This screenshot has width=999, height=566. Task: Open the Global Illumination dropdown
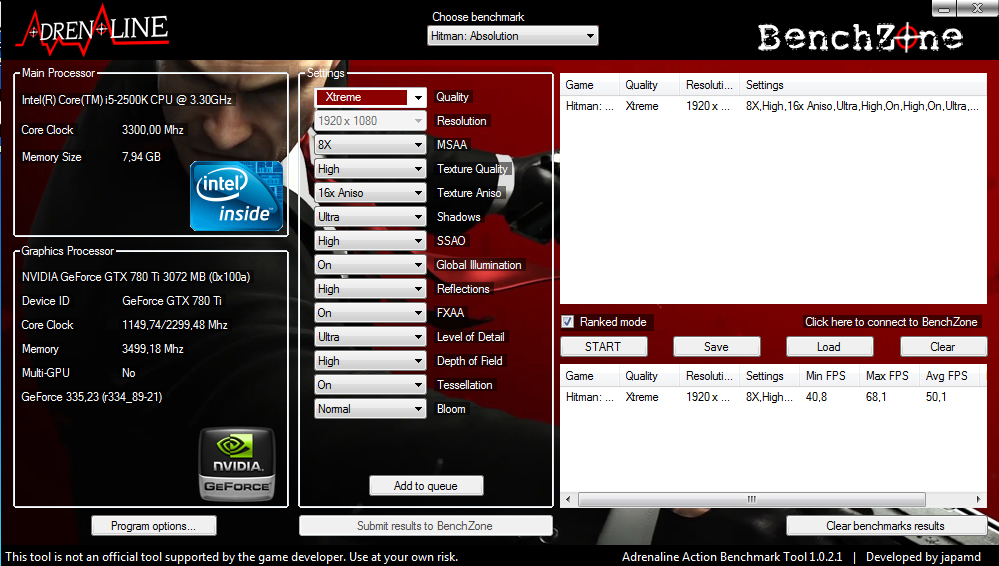click(370, 265)
